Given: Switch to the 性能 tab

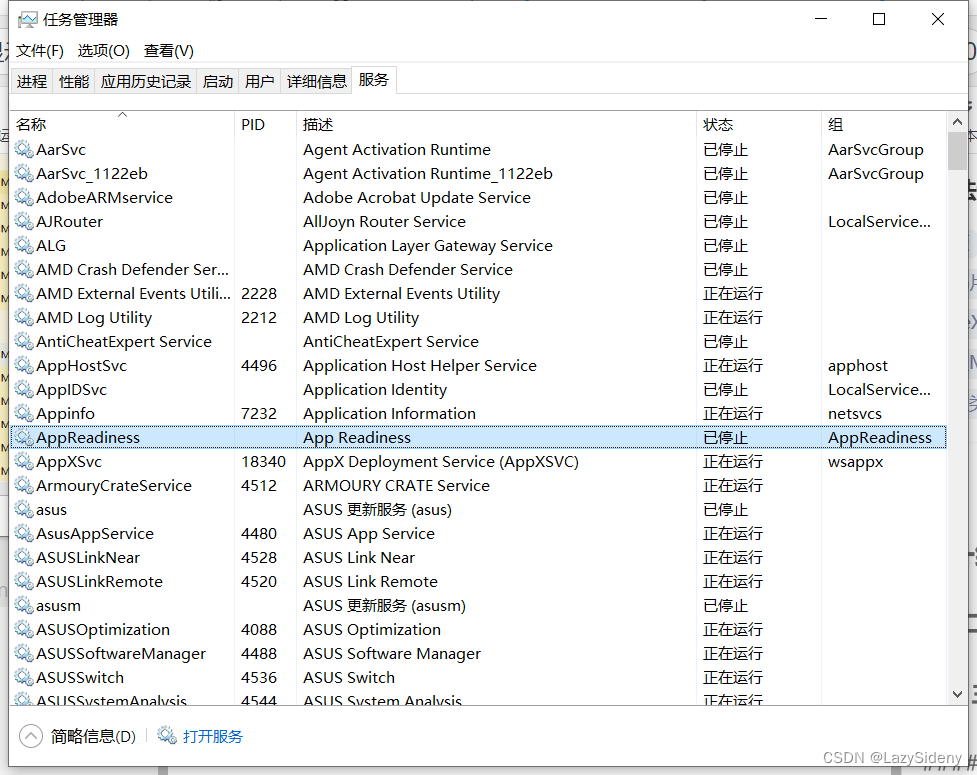Looking at the screenshot, I should click(x=74, y=82).
